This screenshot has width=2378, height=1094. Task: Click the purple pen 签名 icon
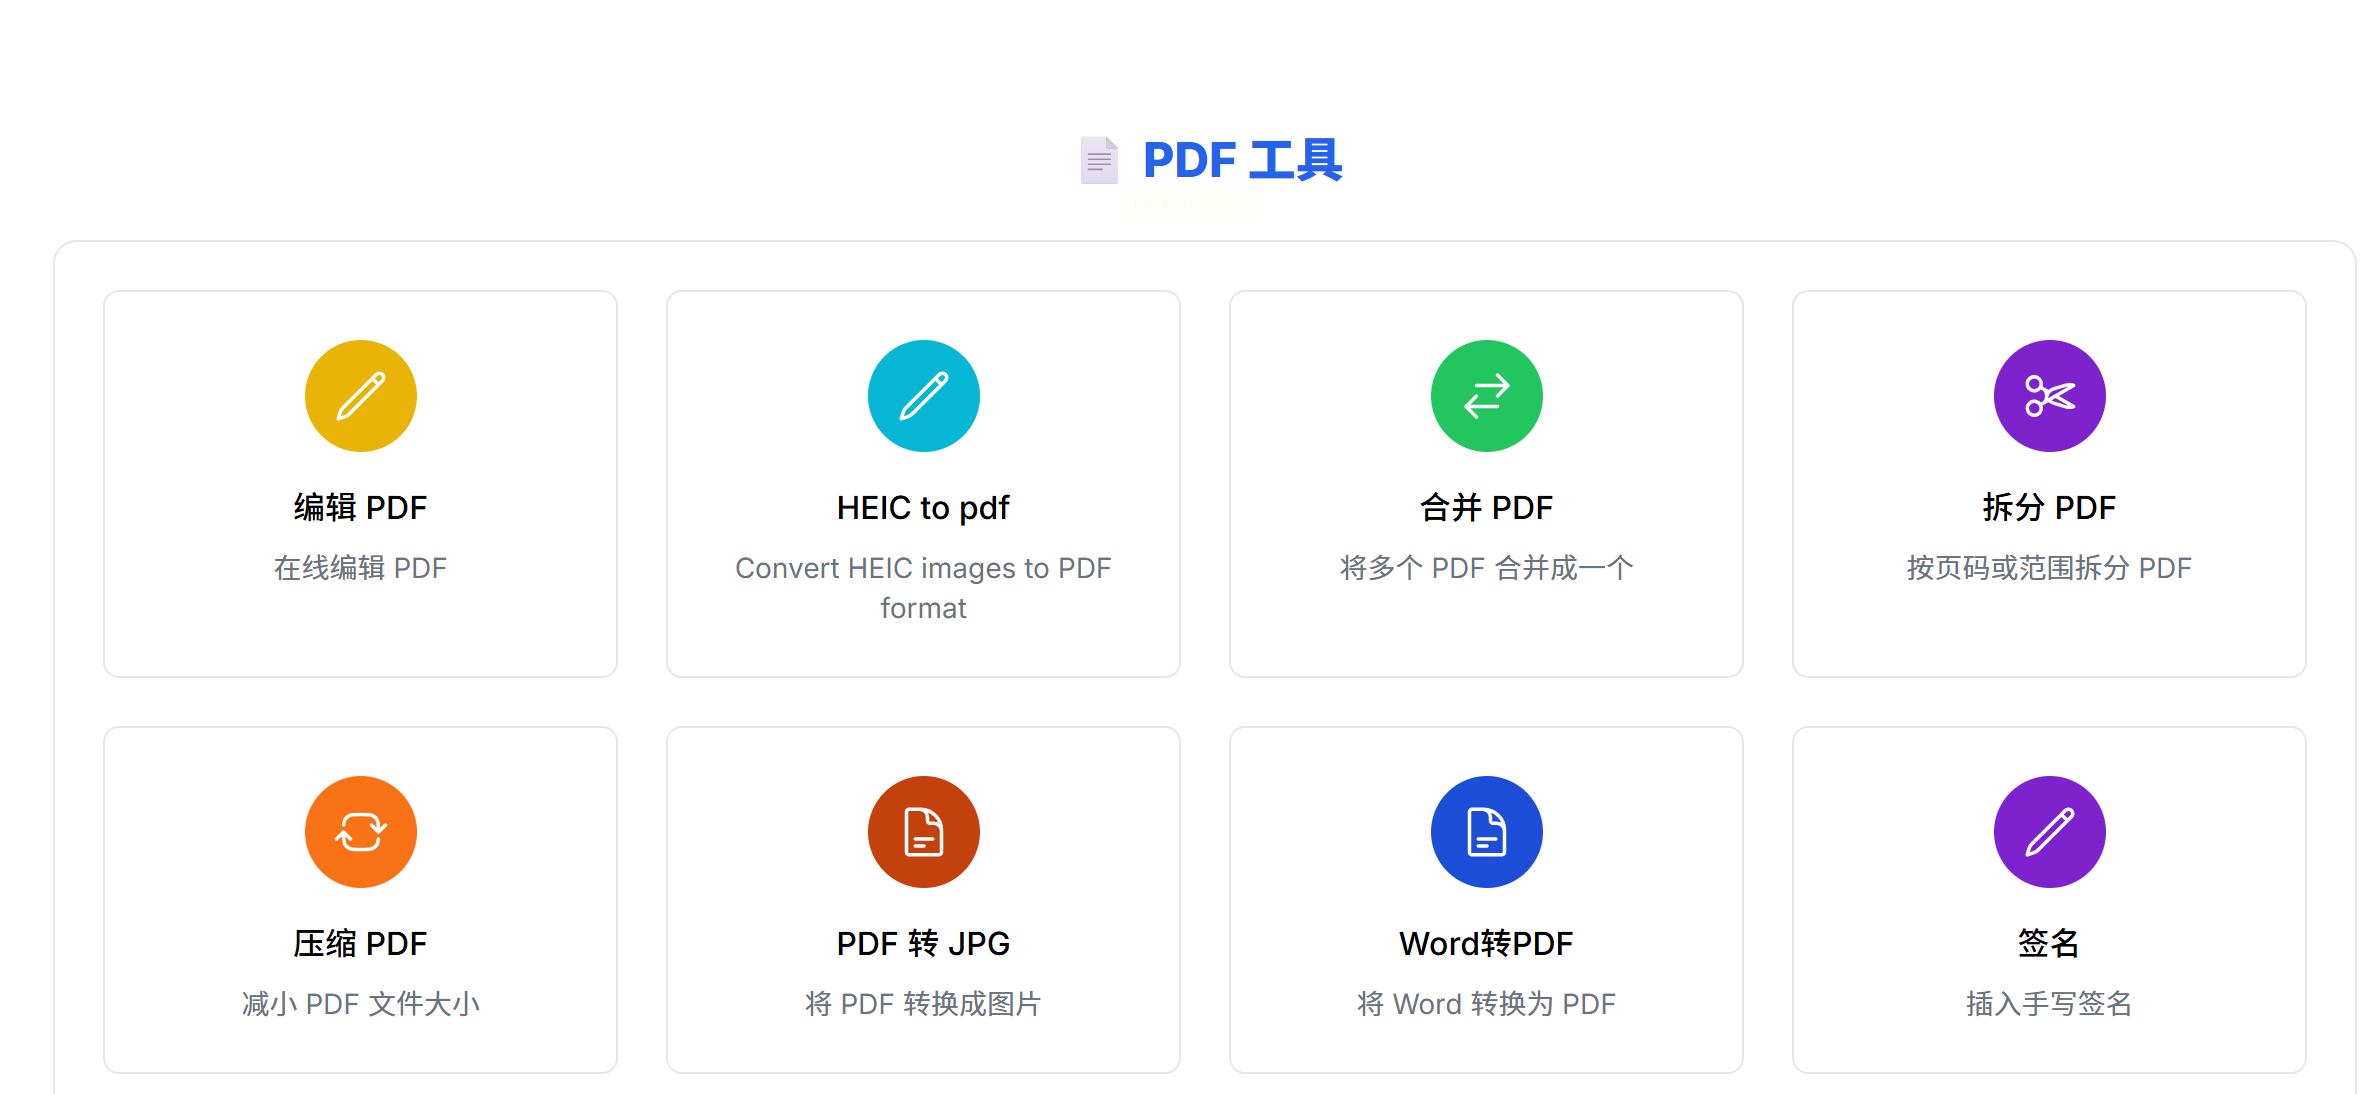[x=2049, y=832]
